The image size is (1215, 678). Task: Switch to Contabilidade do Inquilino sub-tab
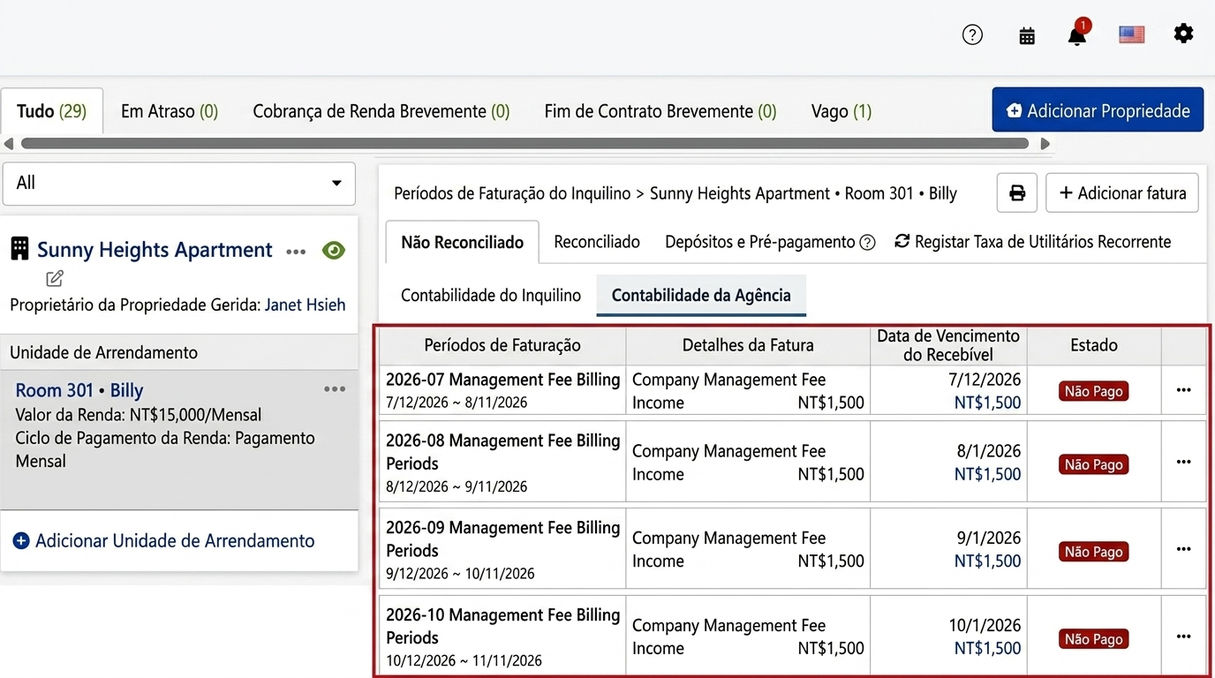coord(491,295)
